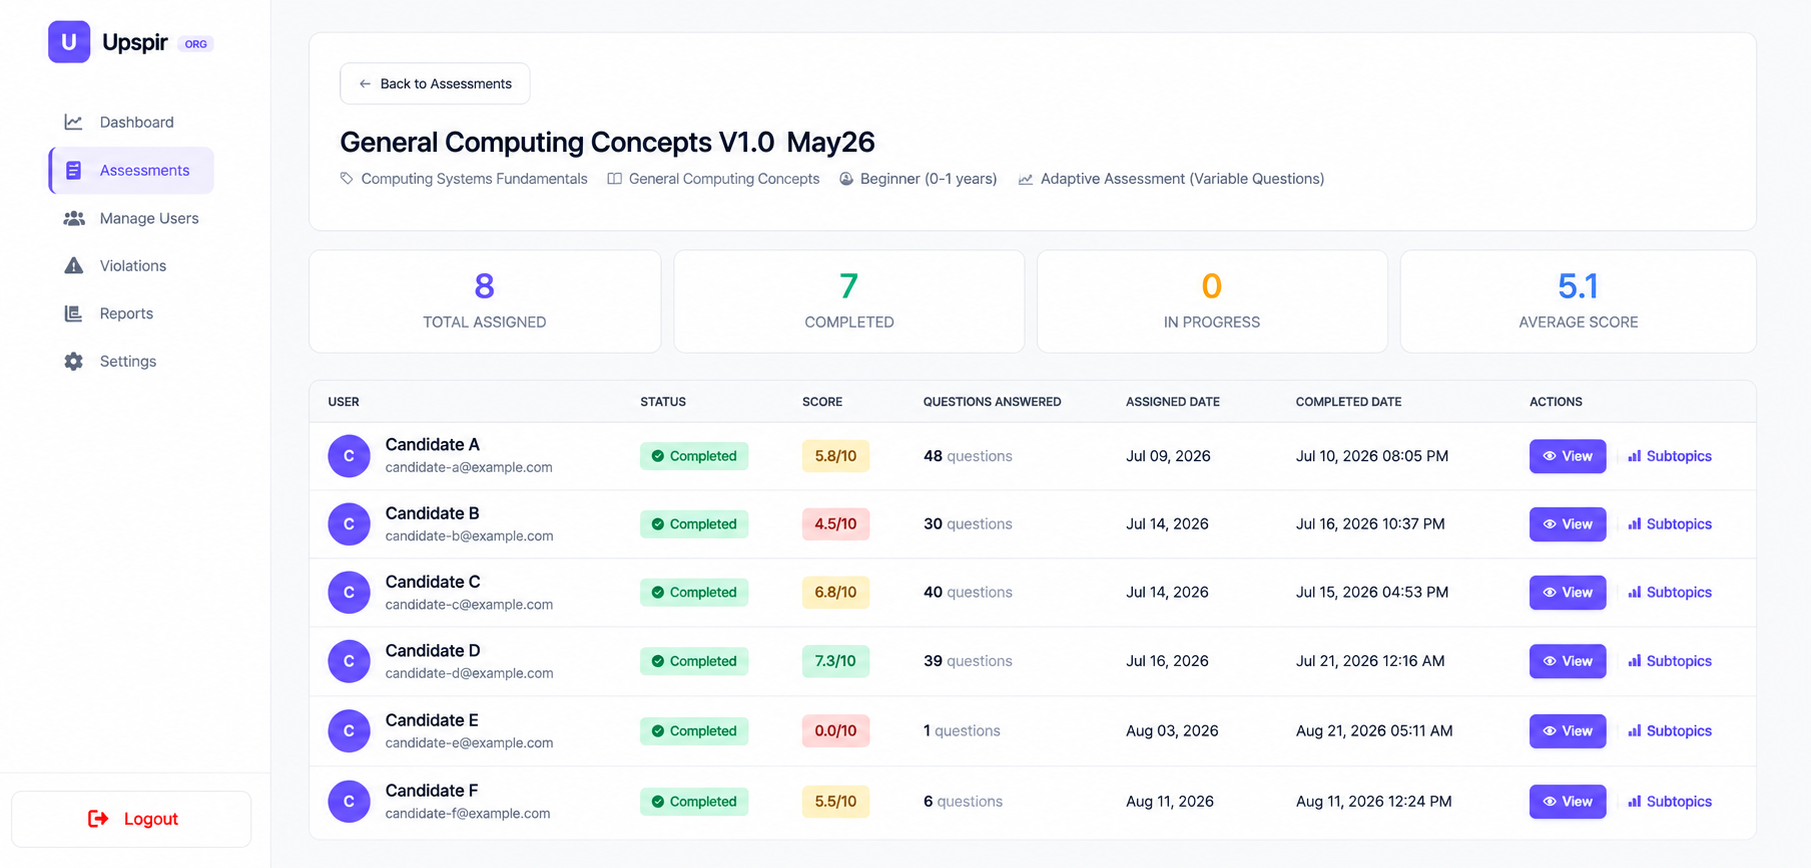Click Candidate A's avatar circle
1811x868 pixels.
[349, 456]
